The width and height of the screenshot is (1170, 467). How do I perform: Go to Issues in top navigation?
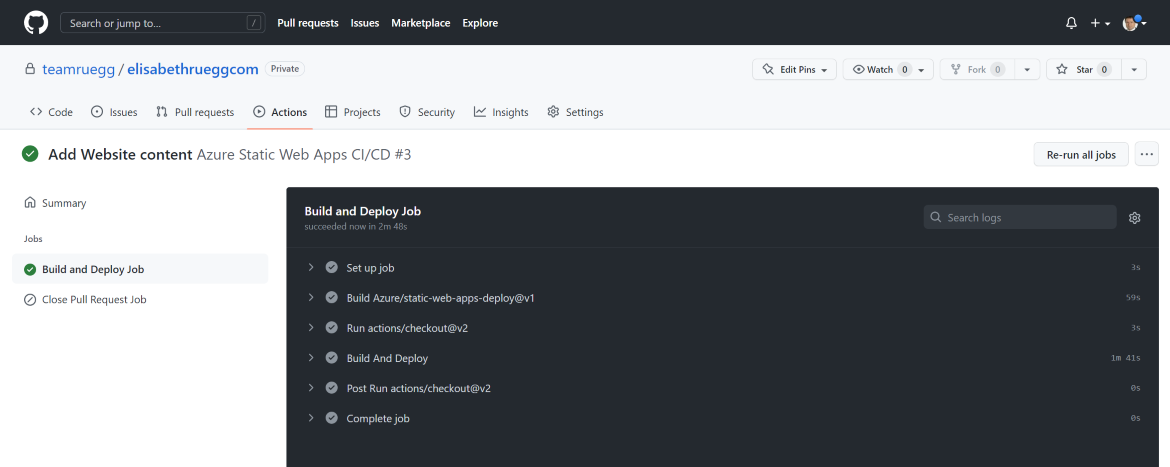coord(365,23)
